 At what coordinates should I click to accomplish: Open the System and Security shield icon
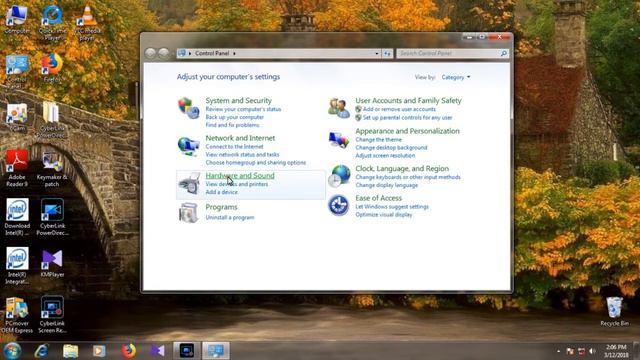[x=188, y=108]
